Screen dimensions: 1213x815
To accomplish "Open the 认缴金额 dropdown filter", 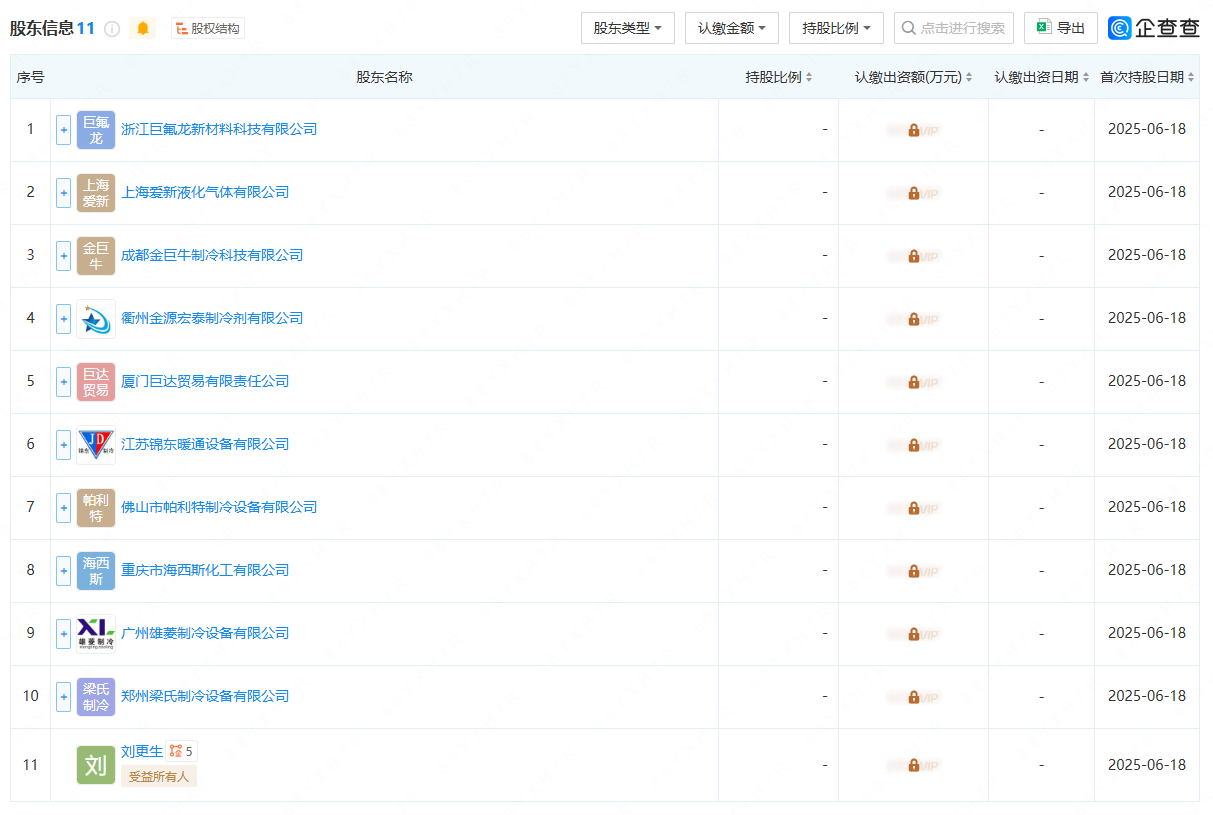I will (x=732, y=28).
